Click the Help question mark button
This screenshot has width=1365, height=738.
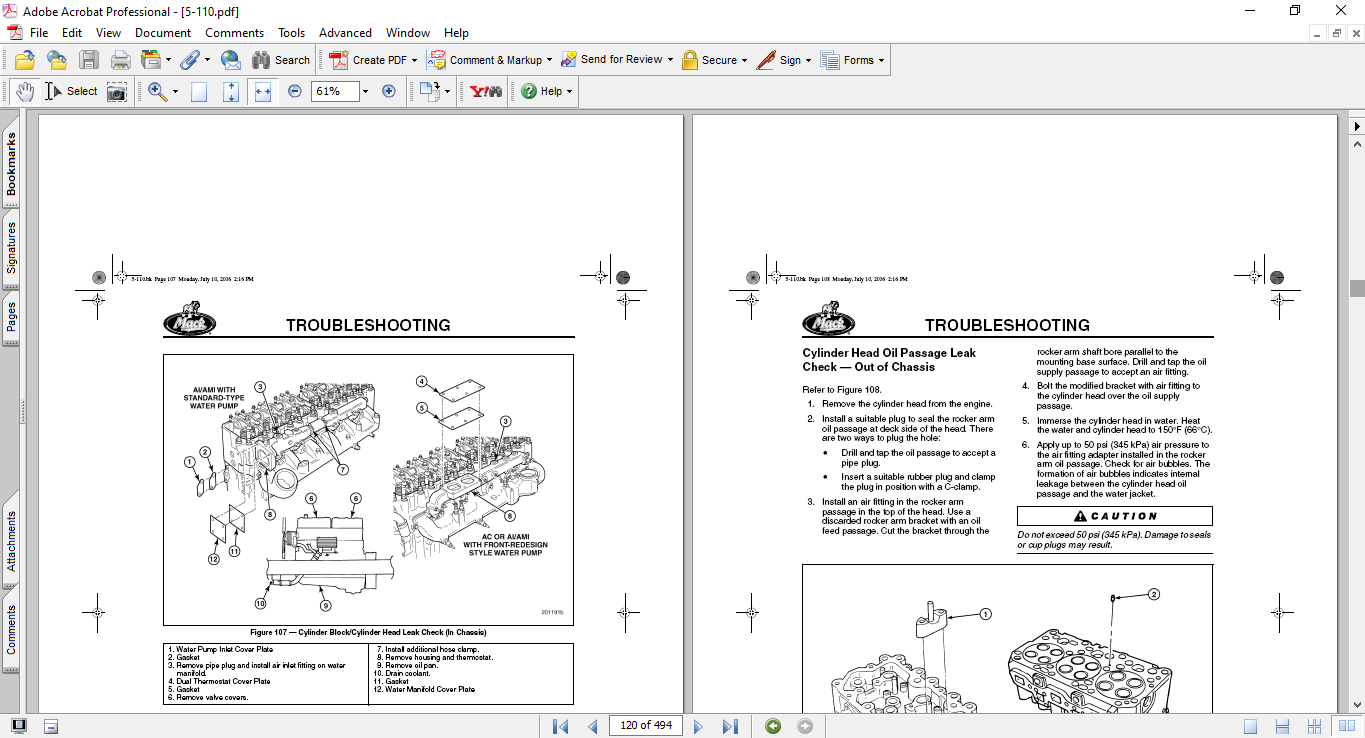(546, 91)
